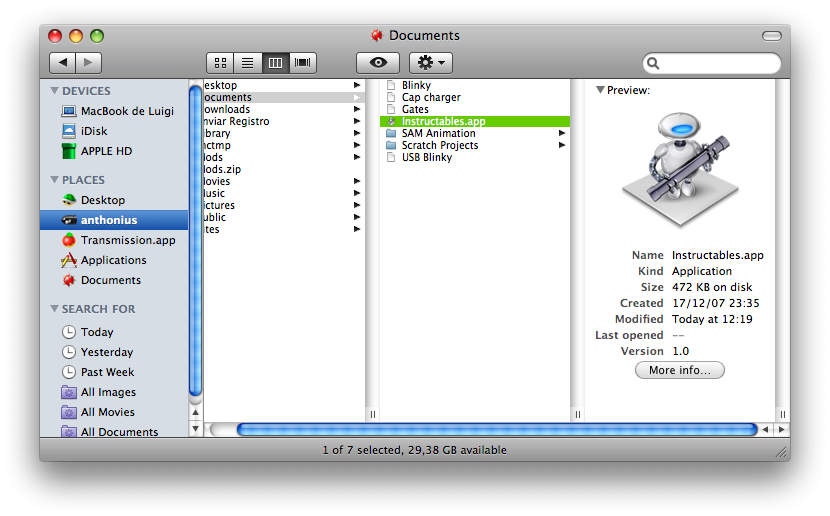Image resolution: width=830 pixels, height=516 pixels.
Task: Select Transmission.app in the sidebar
Action: 114,240
